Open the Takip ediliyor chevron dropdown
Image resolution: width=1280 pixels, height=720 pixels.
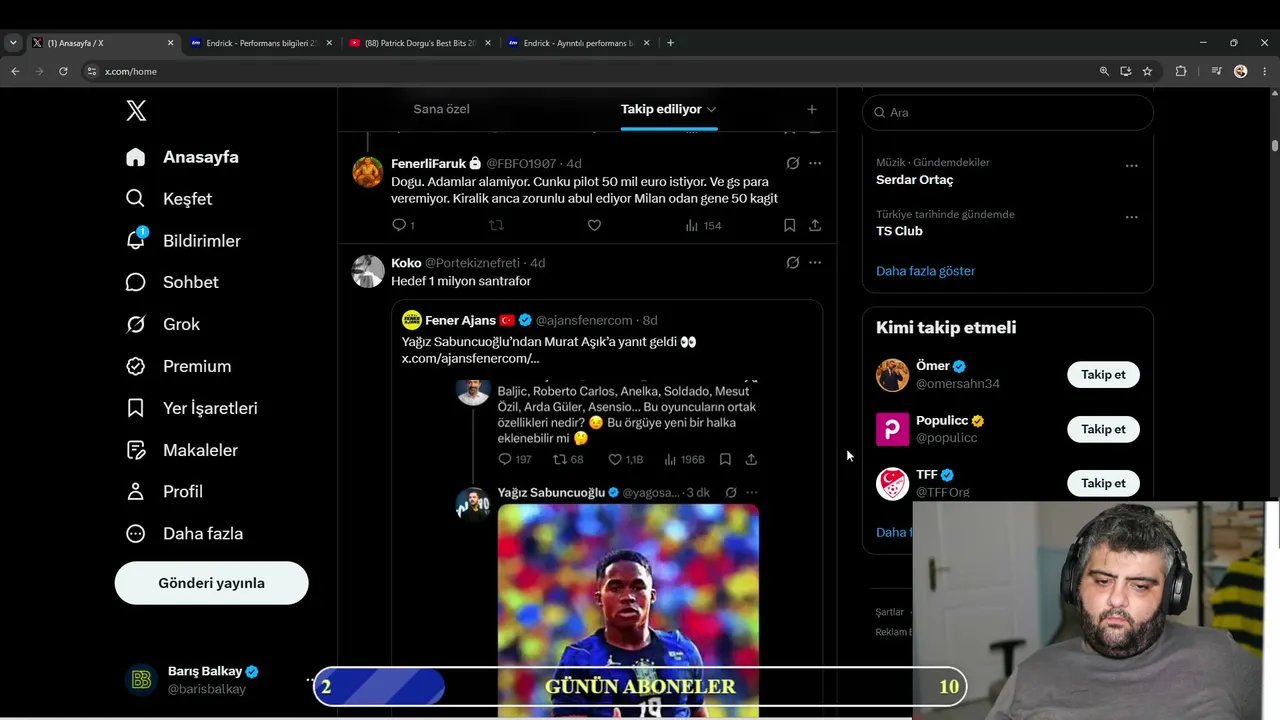[x=711, y=109]
